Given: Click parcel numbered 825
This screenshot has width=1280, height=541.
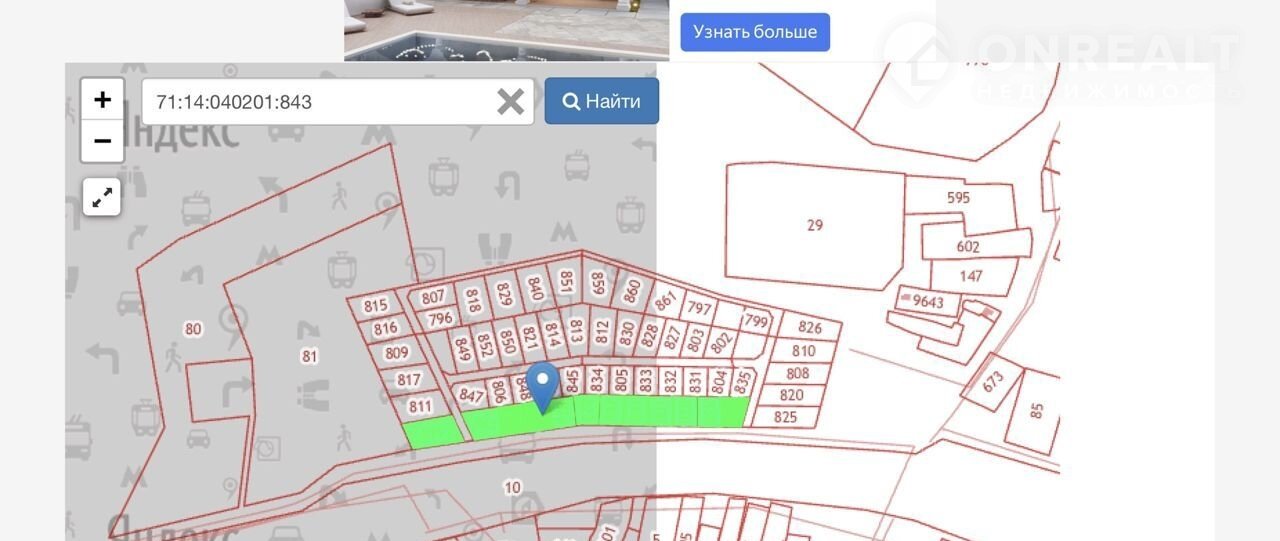Looking at the screenshot, I should 786,417.
